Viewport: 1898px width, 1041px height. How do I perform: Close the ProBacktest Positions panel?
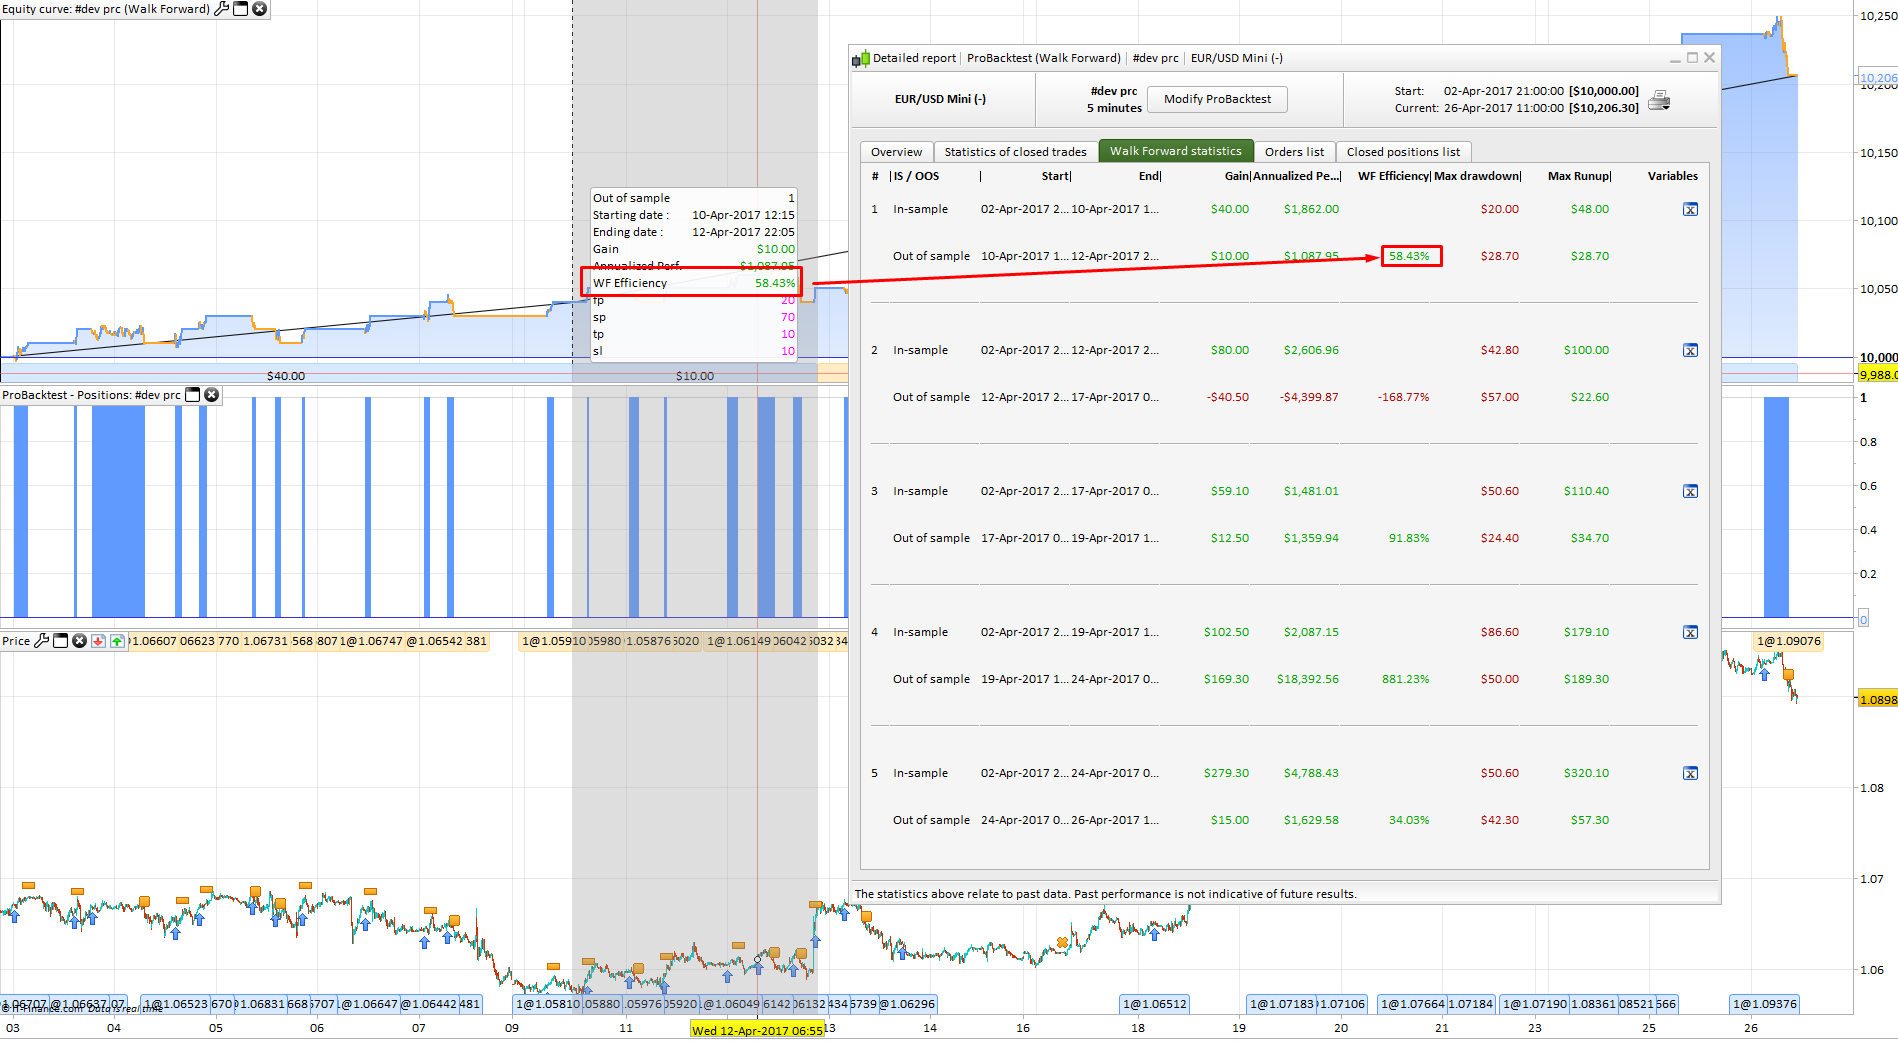211,395
